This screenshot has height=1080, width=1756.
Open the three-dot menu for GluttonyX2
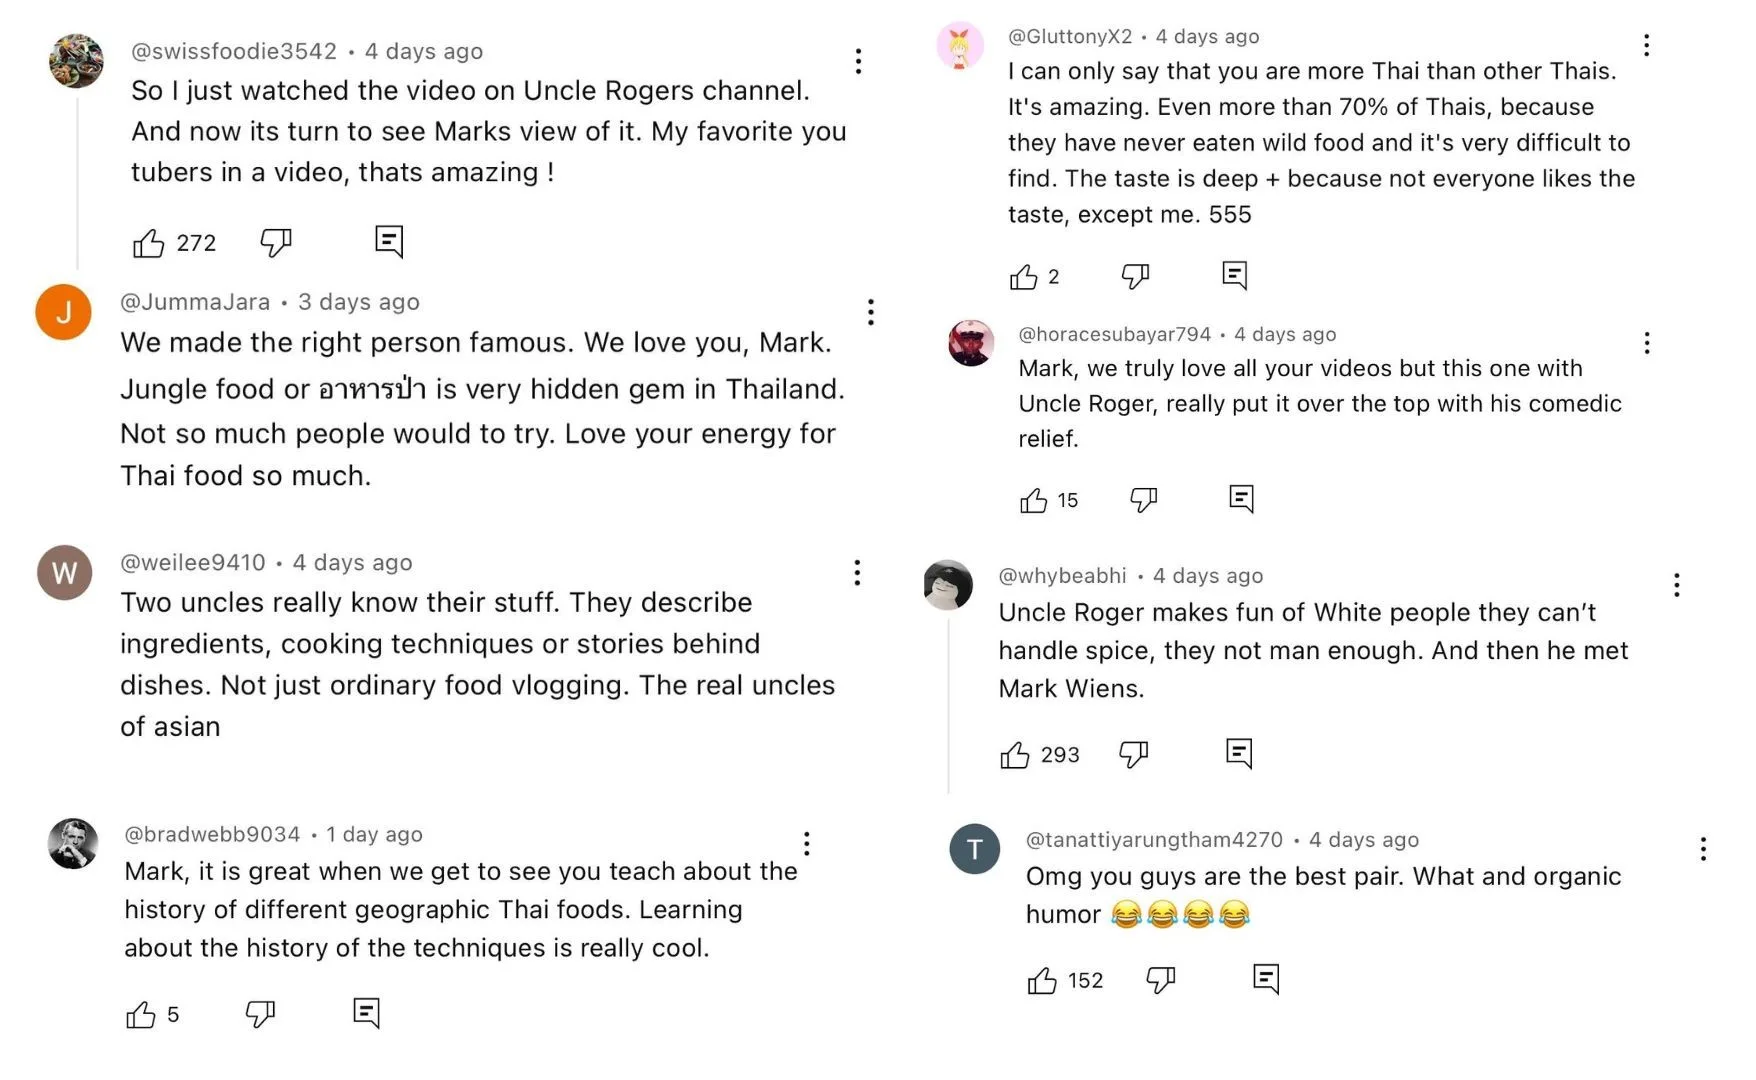1646,45
